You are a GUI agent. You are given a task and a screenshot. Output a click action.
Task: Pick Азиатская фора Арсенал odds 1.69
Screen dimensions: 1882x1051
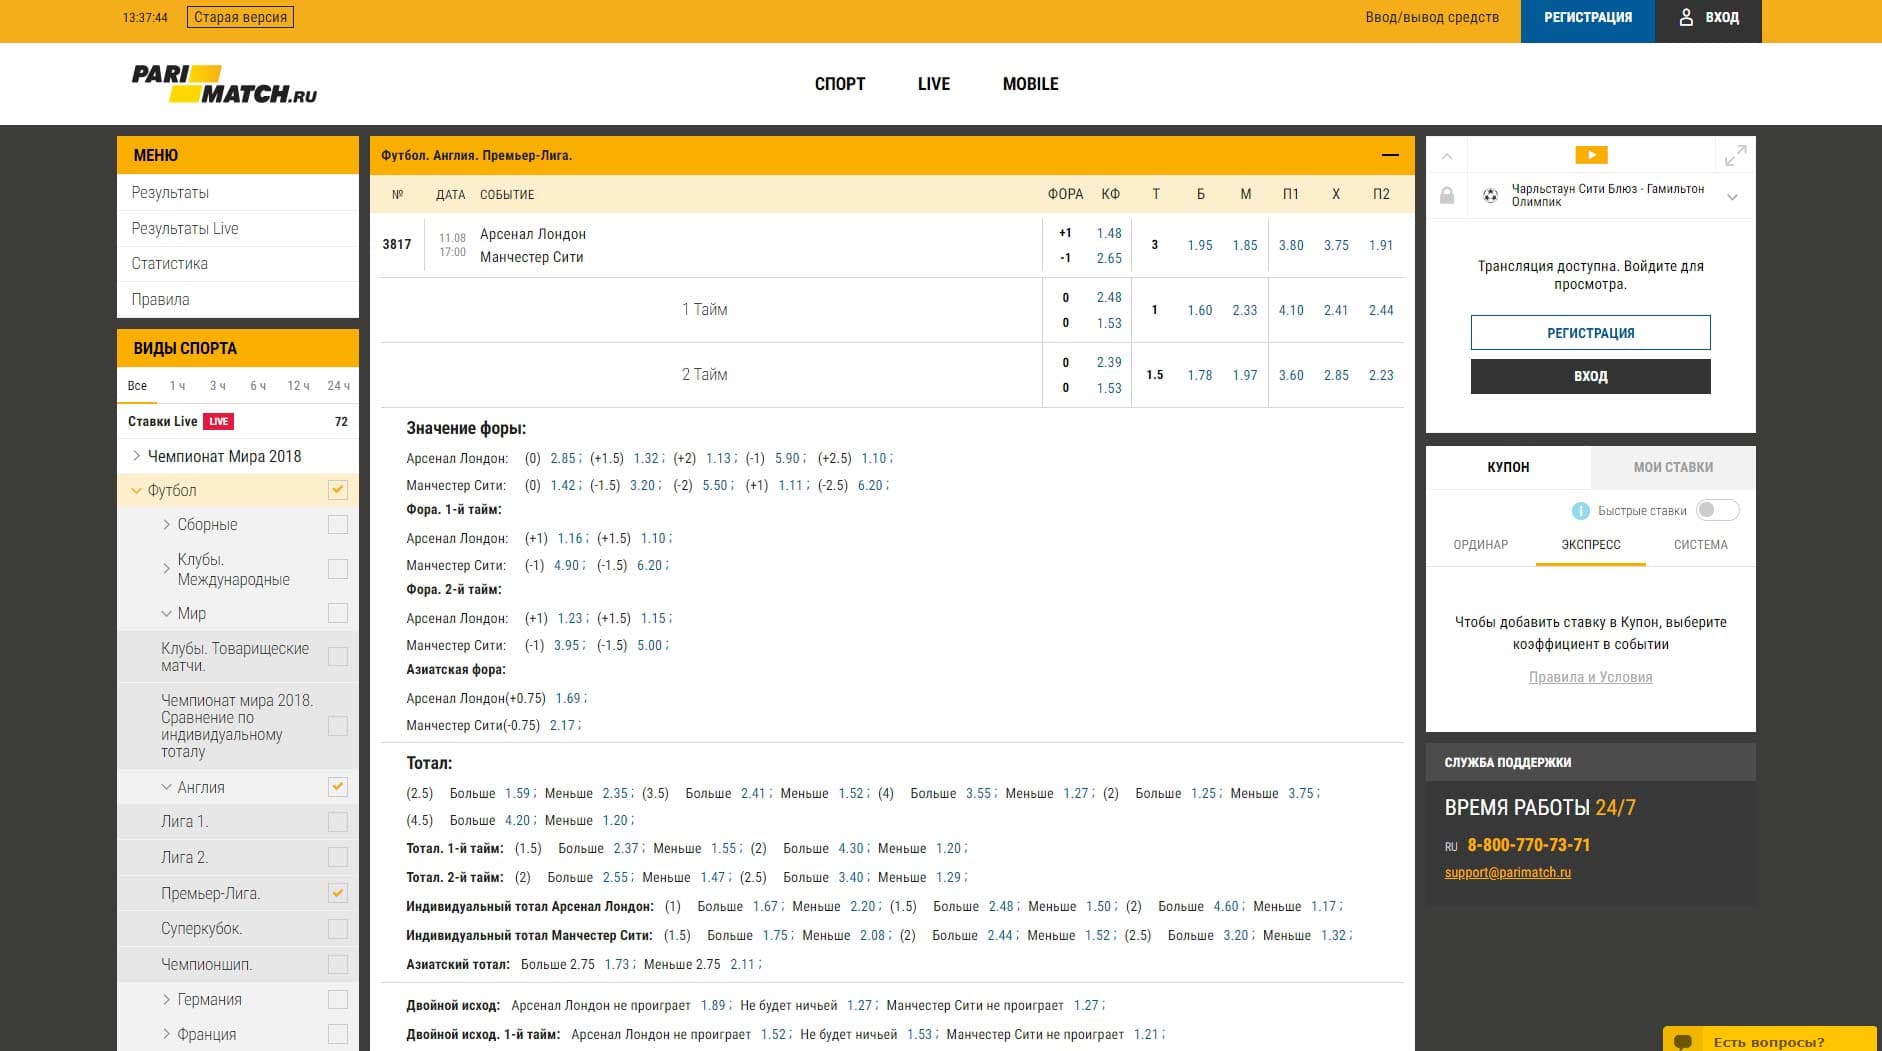pos(568,698)
